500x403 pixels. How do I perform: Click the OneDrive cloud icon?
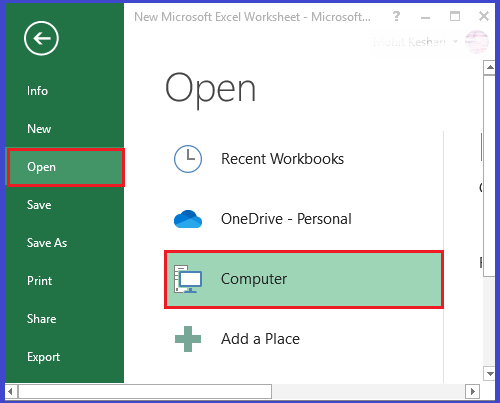pos(188,219)
